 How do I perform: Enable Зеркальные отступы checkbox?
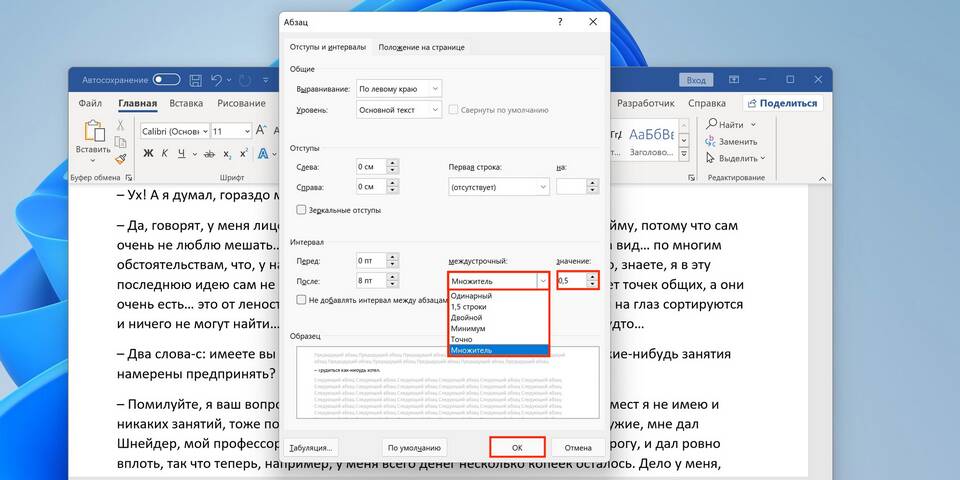tap(302, 210)
